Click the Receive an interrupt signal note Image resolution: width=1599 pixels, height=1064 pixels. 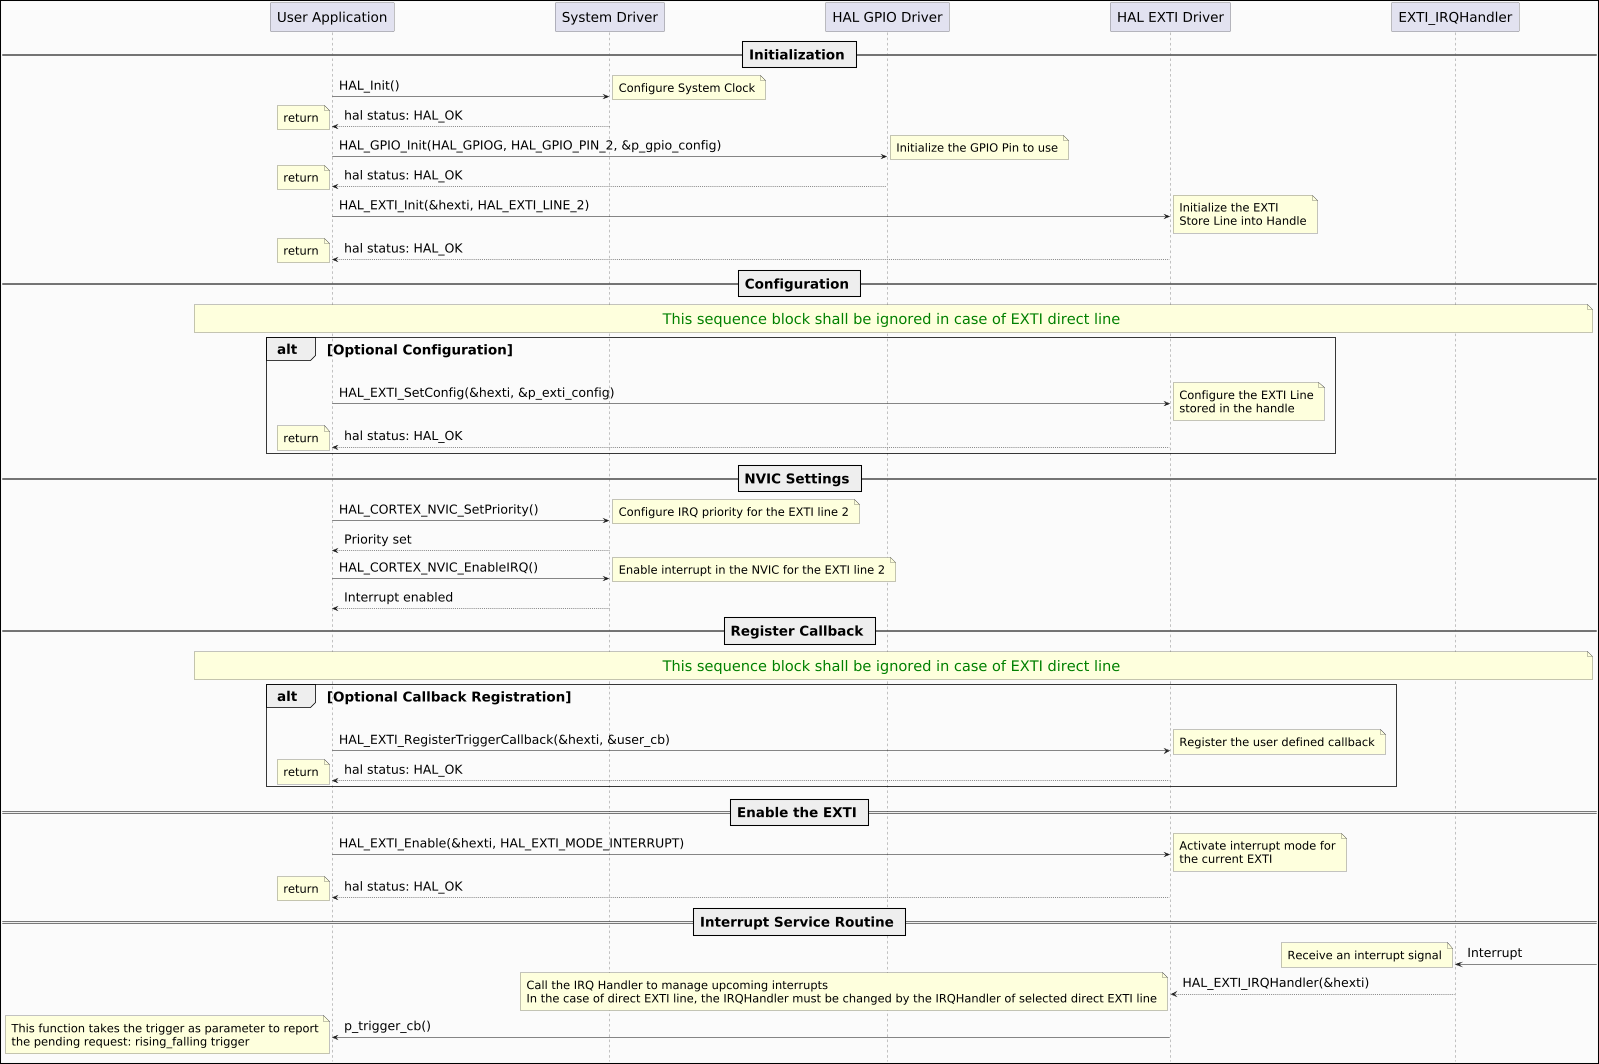point(1367,956)
